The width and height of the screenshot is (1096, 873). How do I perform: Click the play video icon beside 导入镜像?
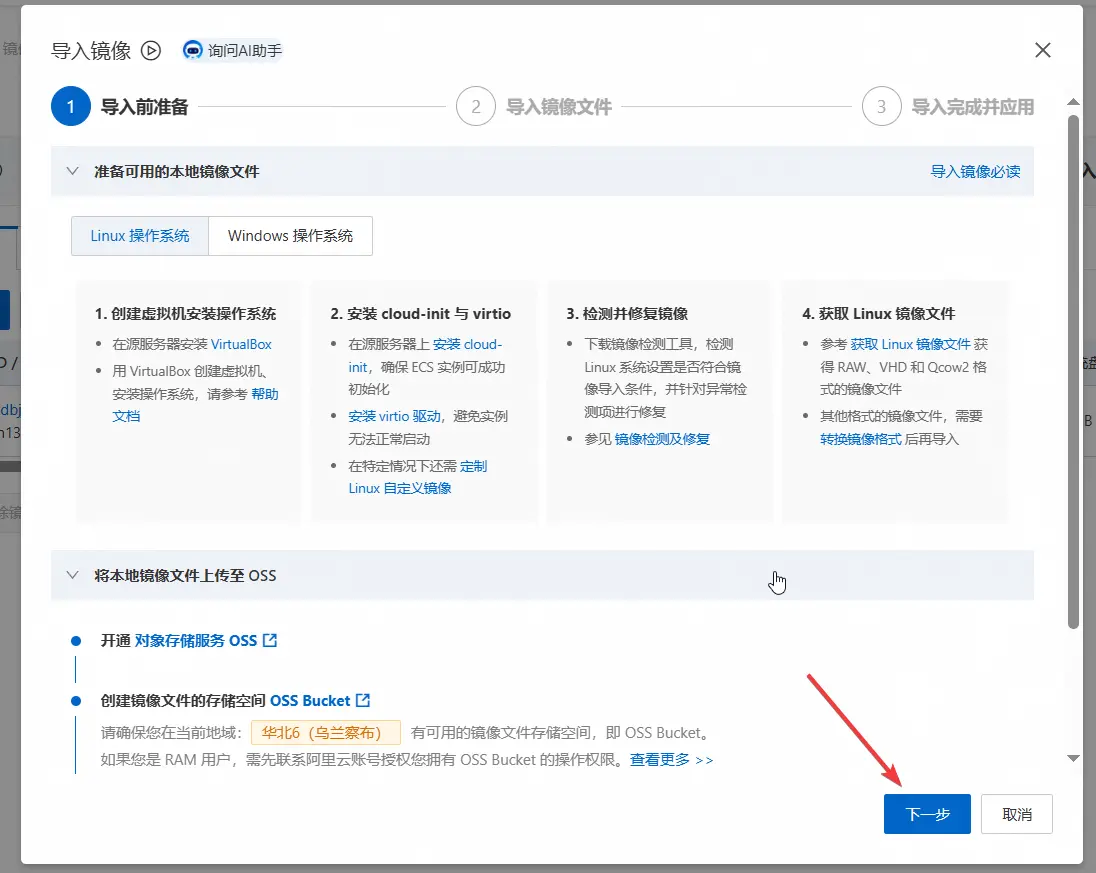[x=151, y=50]
